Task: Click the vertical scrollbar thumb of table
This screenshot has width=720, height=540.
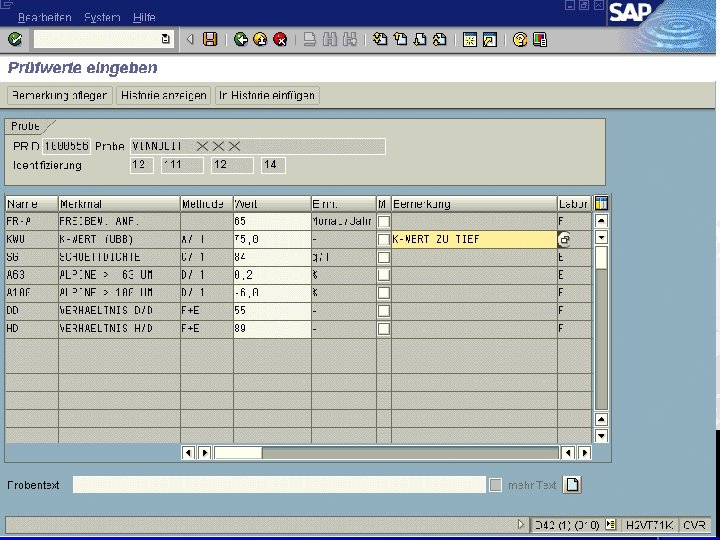Action: (x=601, y=258)
